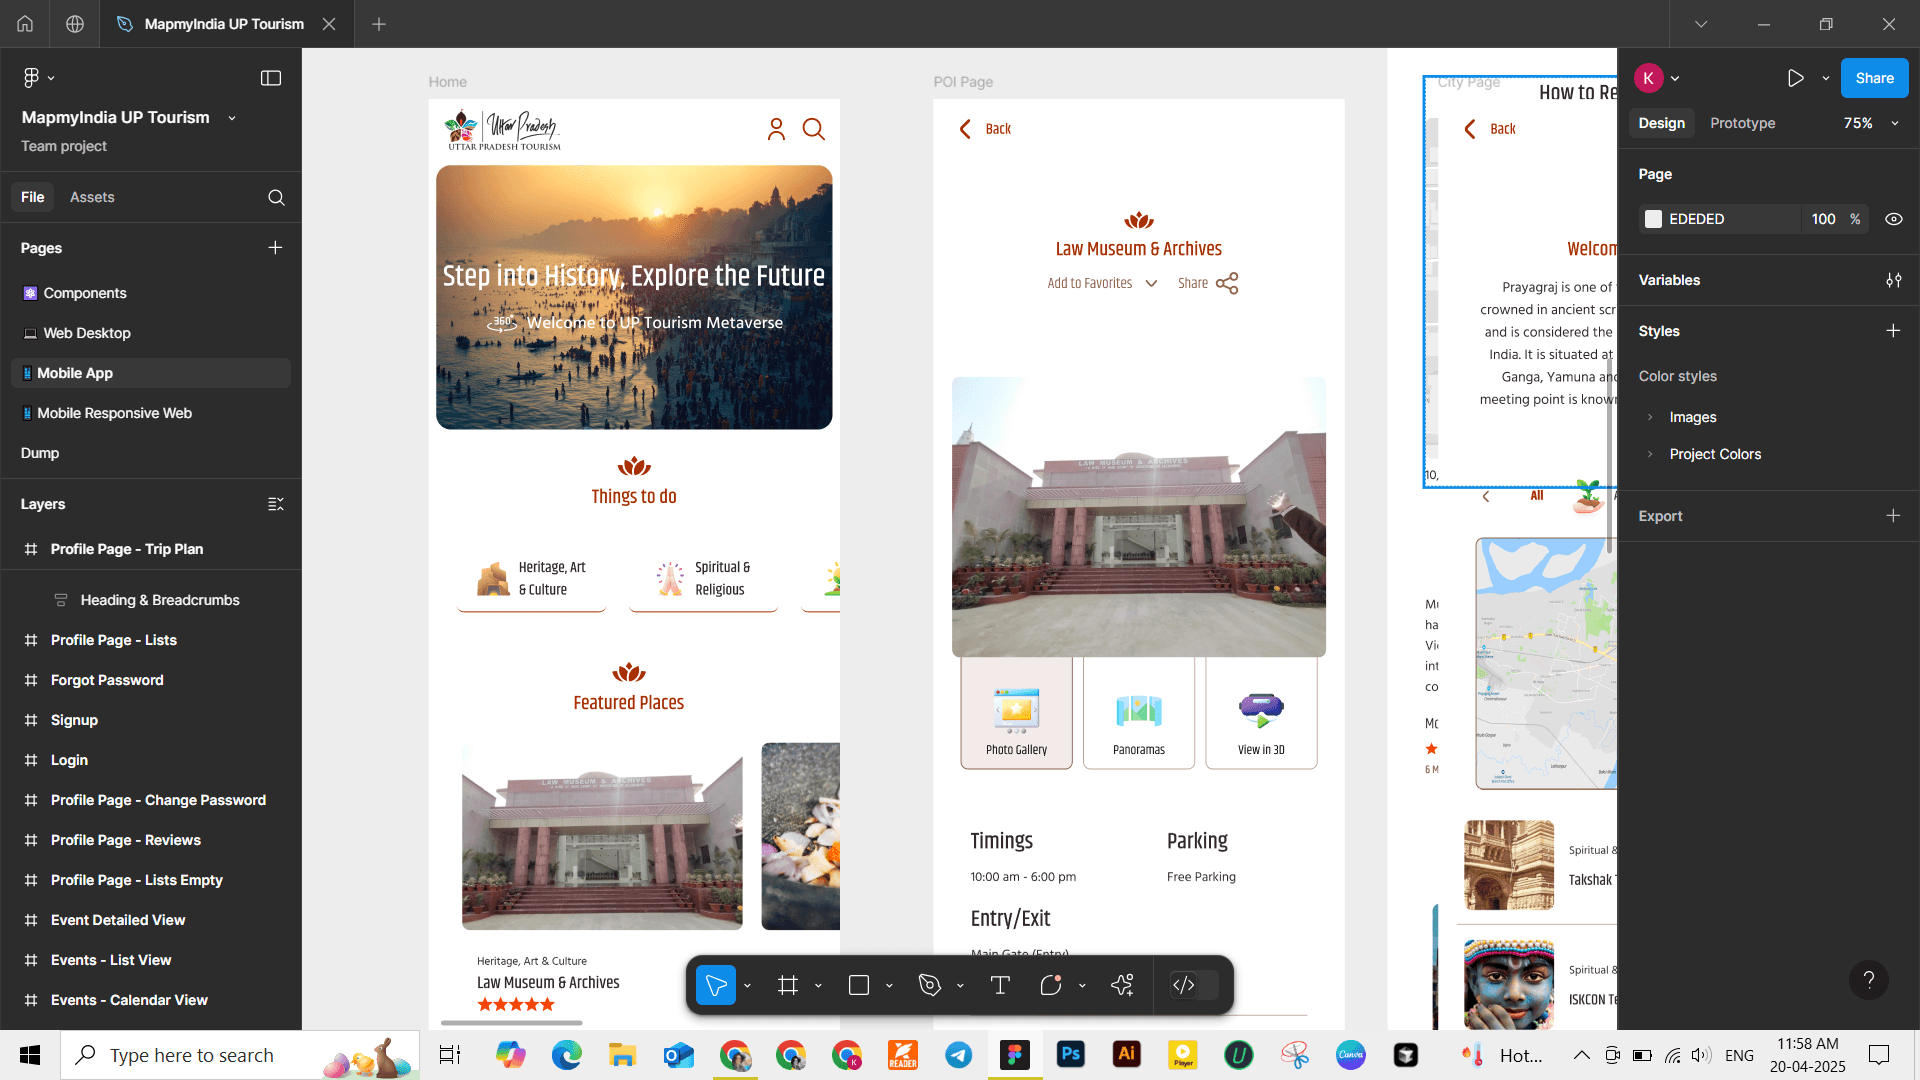This screenshot has width=1920, height=1080.
Task: Search layers with the magnifier icon
Action: coord(276,197)
